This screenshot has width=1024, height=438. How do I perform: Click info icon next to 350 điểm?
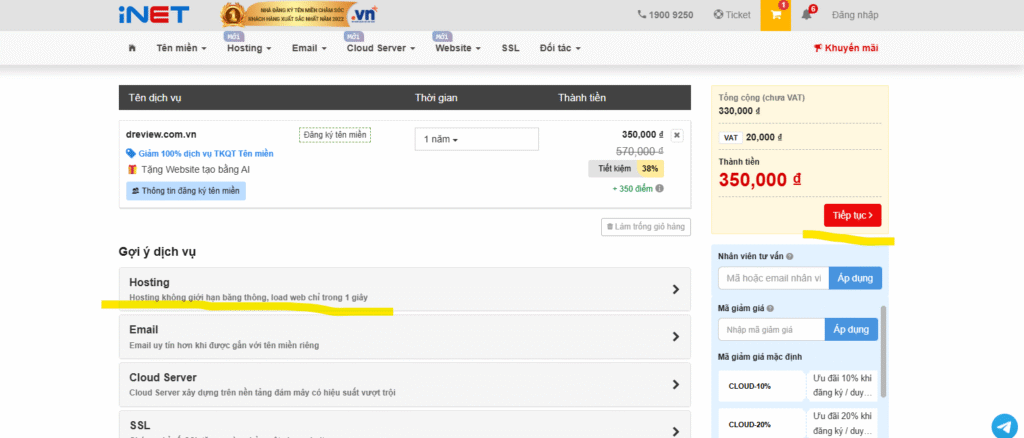(660, 189)
